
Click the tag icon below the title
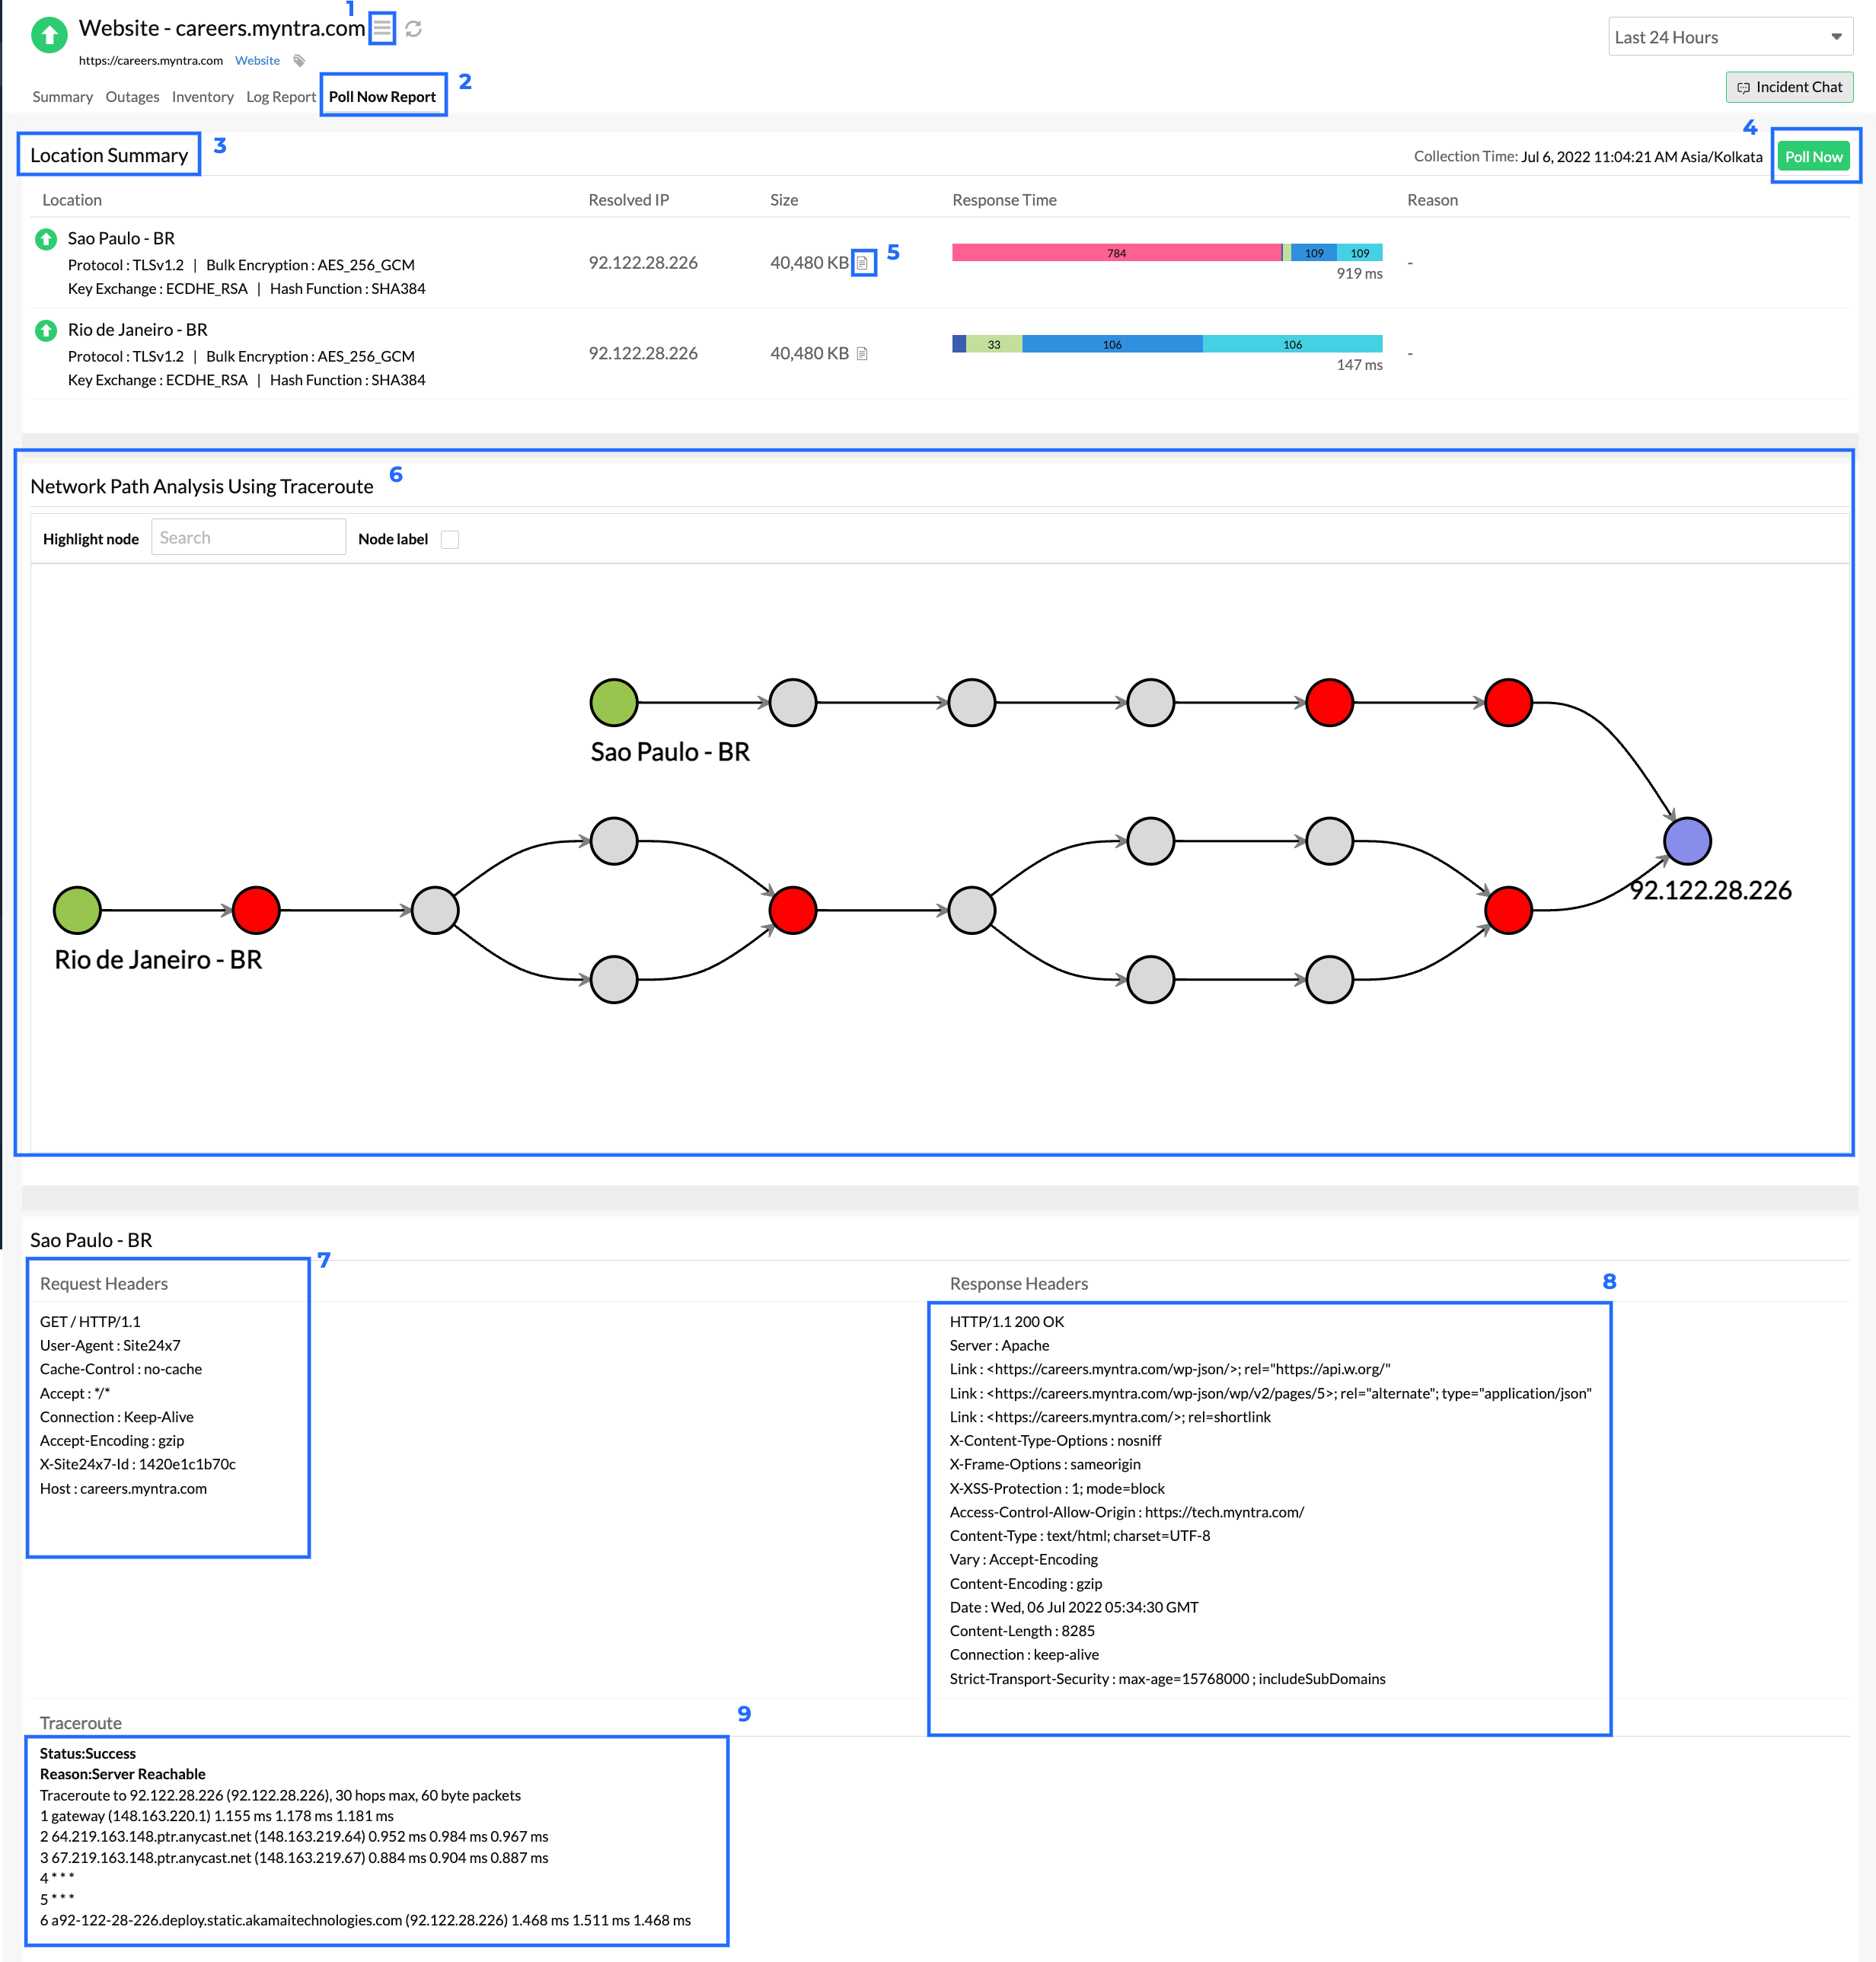click(299, 61)
